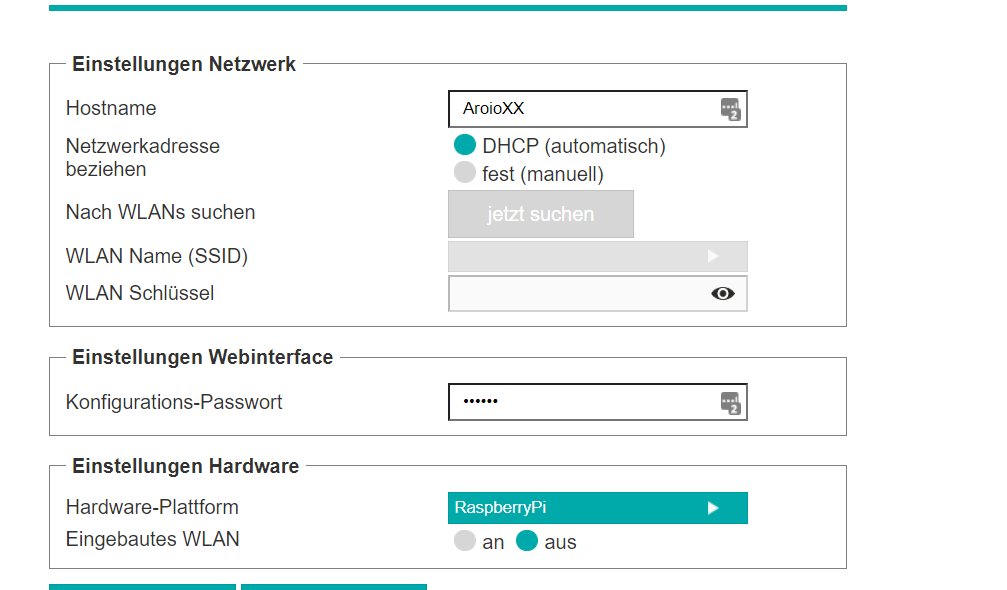Click the 'Hardware-Plattform' label text
Viewport: 1007px width, 590px height.
coord(152,507)
